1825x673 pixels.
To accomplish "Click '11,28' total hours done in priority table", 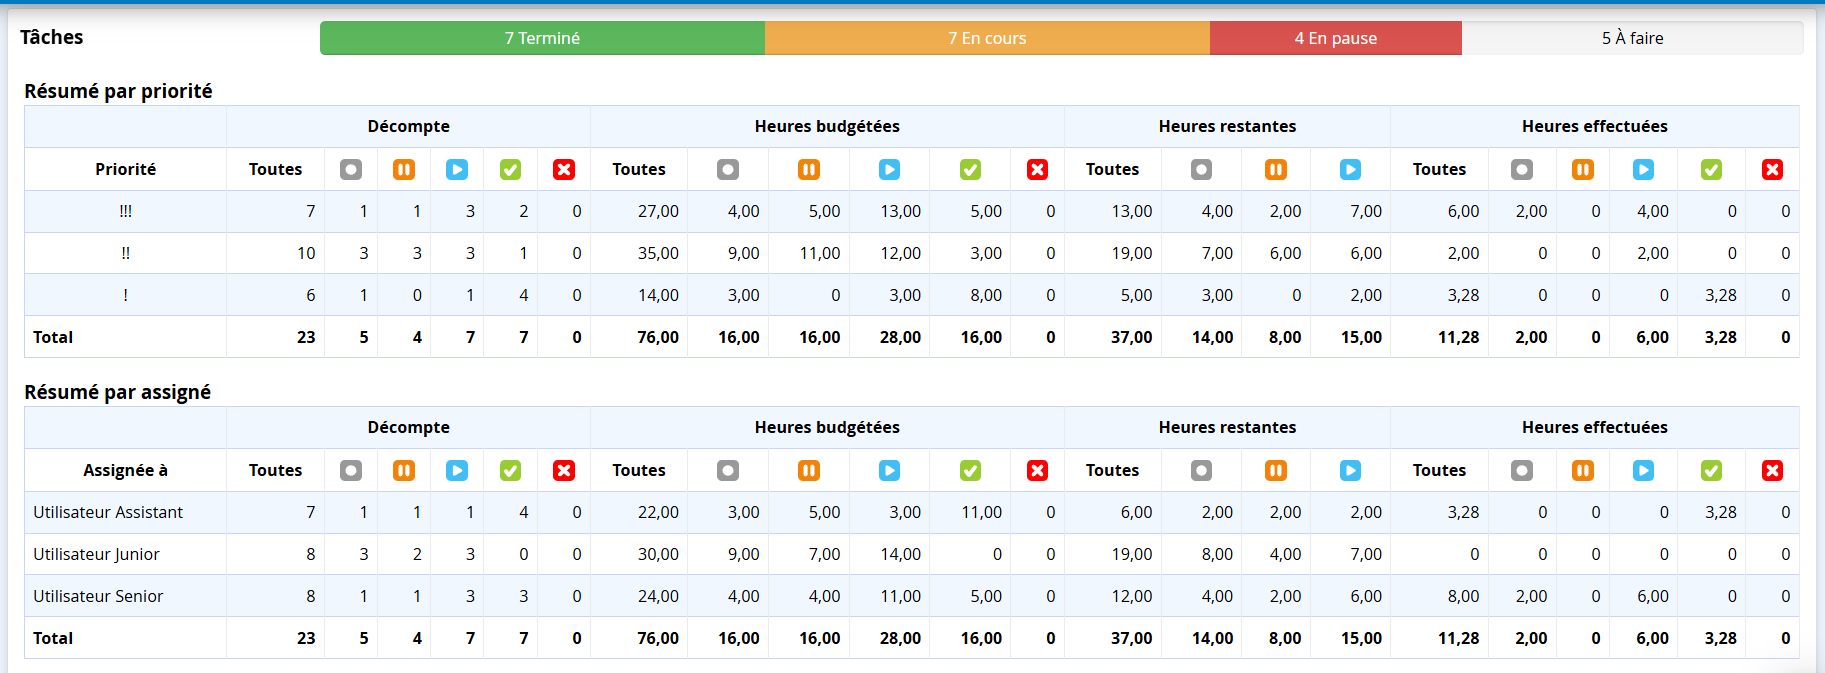I will [1458, 337].
